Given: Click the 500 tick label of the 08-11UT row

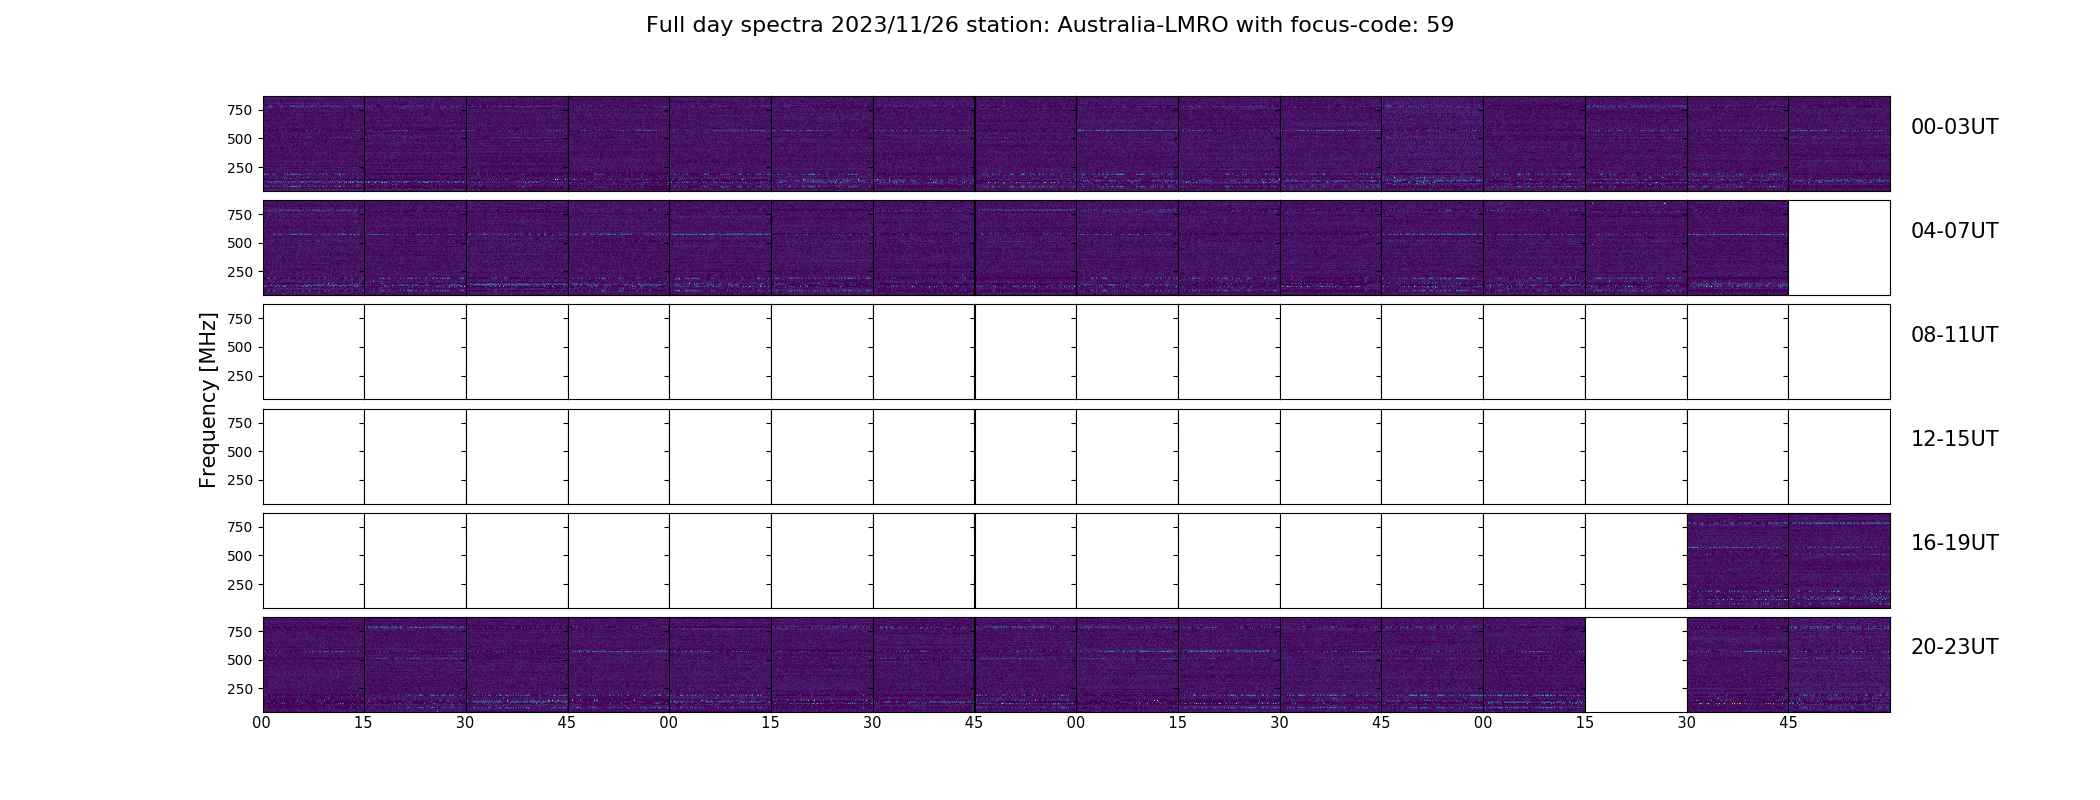Looking at the screenshot, I should click(240, 347).
